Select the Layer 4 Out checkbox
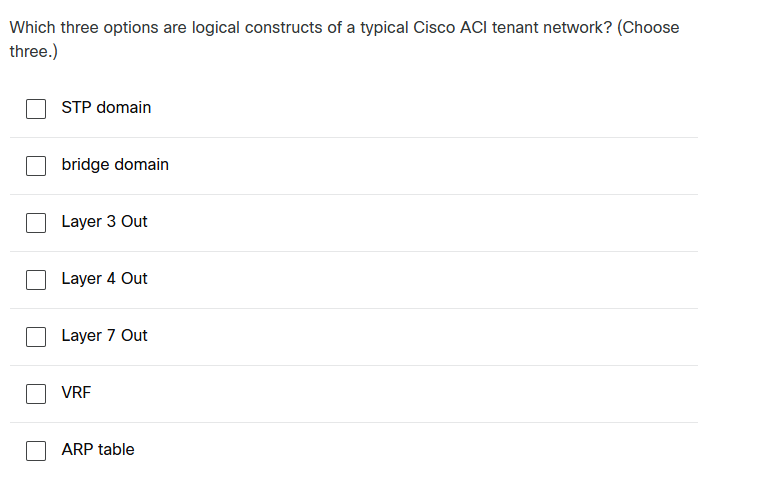This screenshot has width=763, height=491. (36, 279)
